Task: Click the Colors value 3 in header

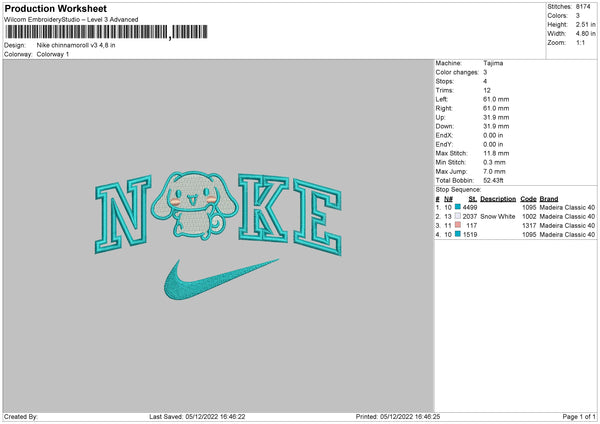Action: pyautogui.click(x=577, y=16)
